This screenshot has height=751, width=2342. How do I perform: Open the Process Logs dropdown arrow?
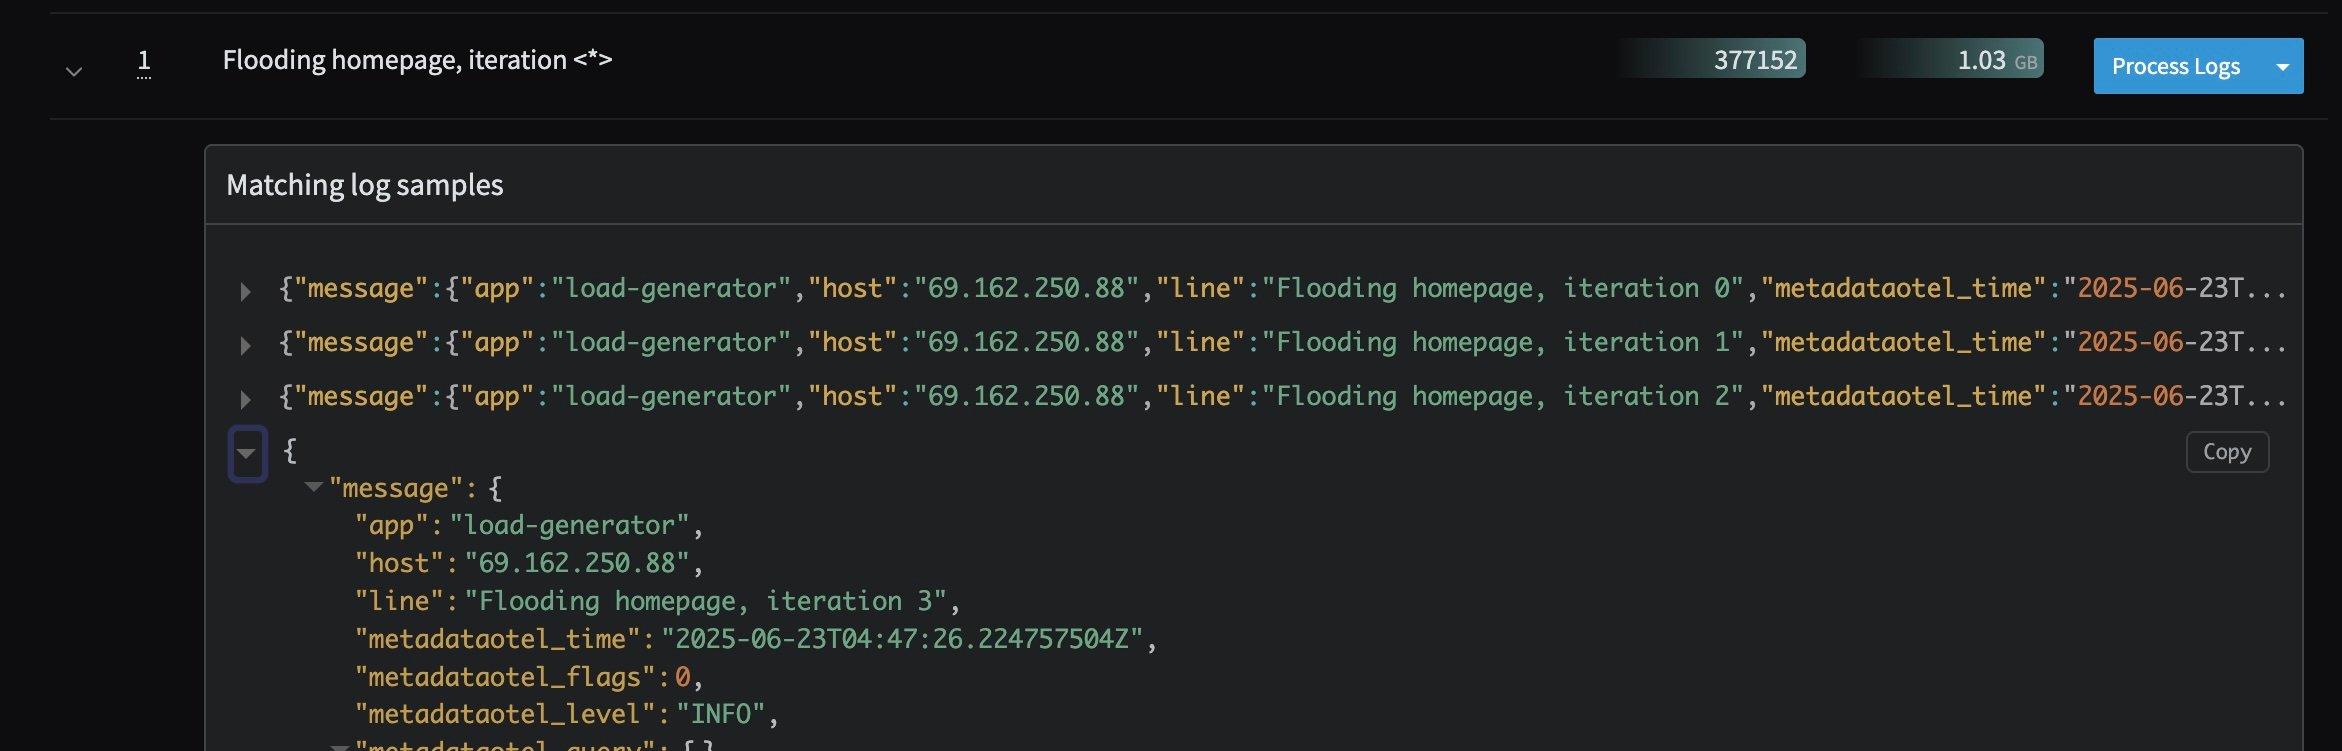pyautogui.click(x=2282, y=66)
